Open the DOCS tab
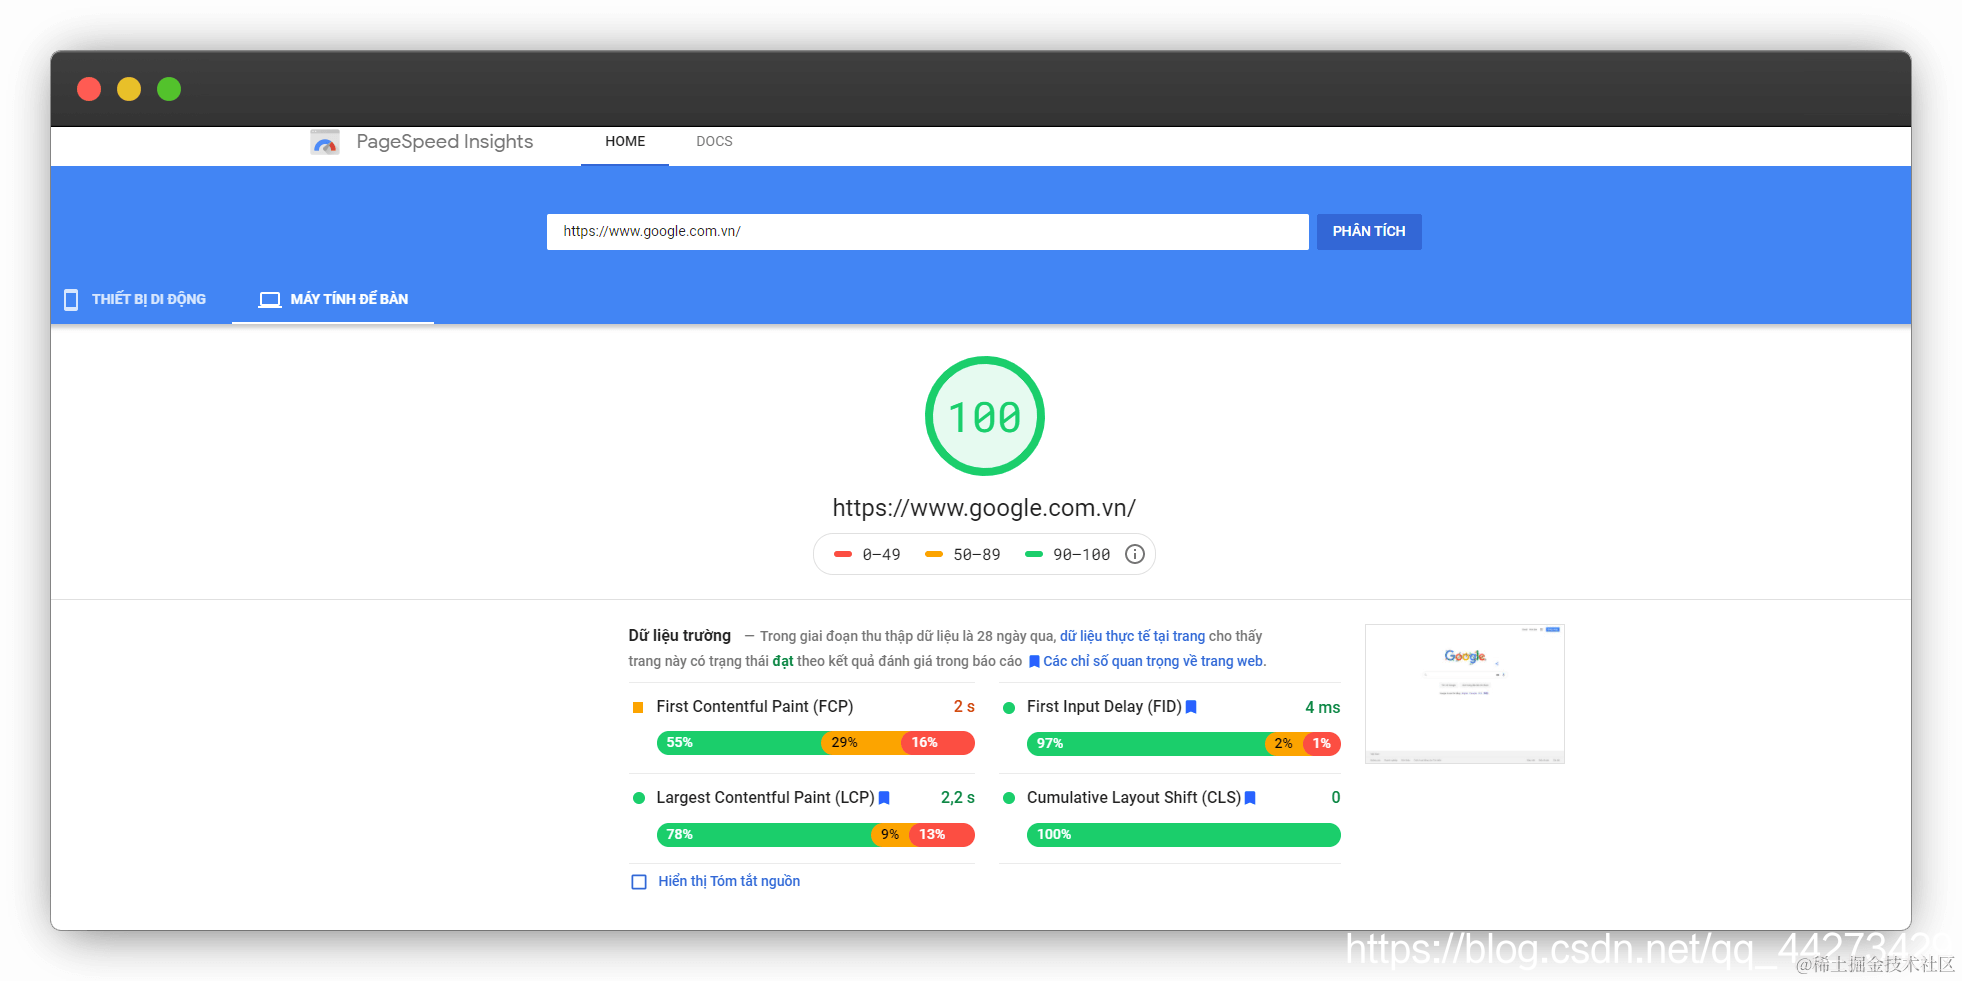Image resolution: width=1962 pixels, height=981 pixels. click(714, 142)
